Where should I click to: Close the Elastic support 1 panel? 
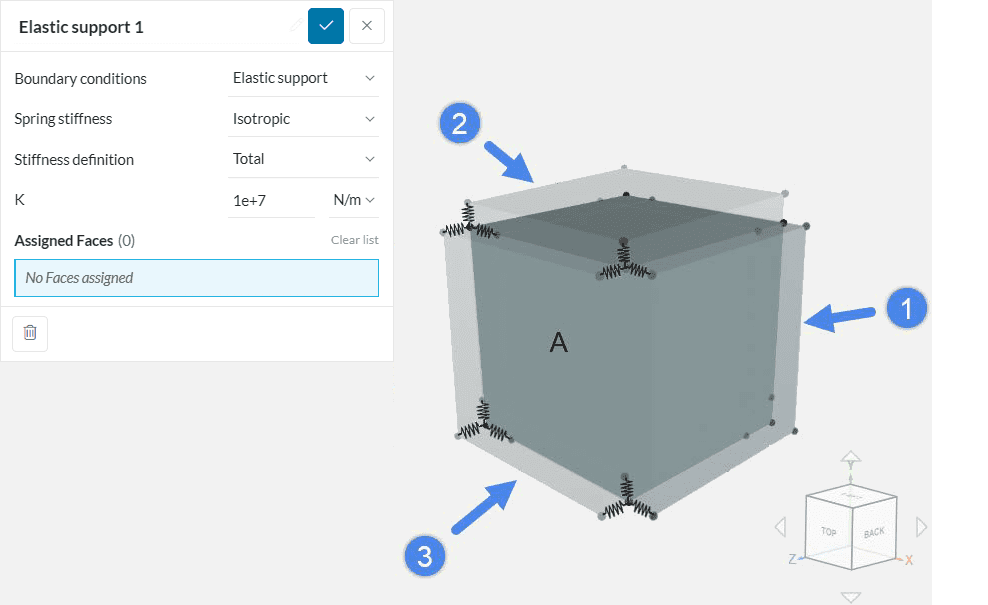(366, 26)
